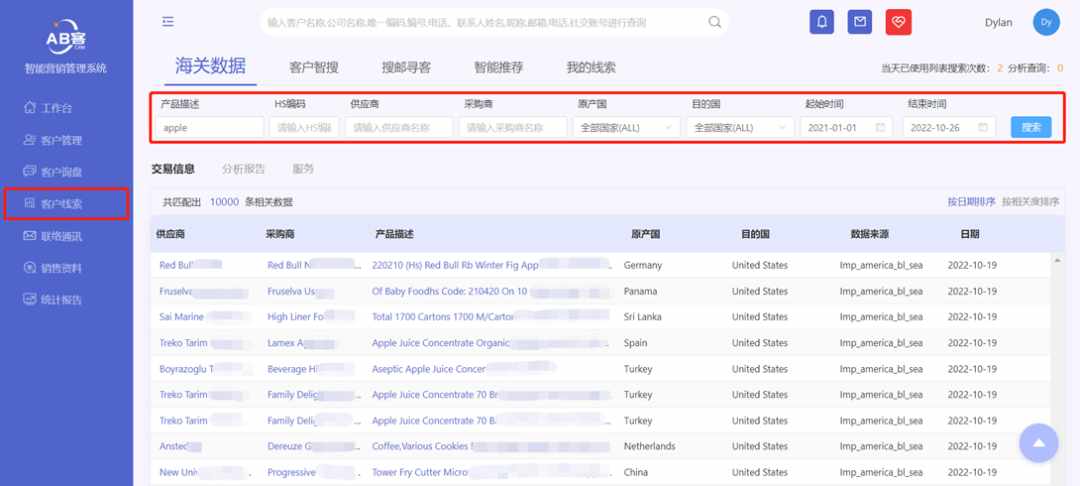The height and width of the screenshot is (486, 1080).
Task: Open product link Tower Fry Cutter Micro
Action: [x=420, y=472]
